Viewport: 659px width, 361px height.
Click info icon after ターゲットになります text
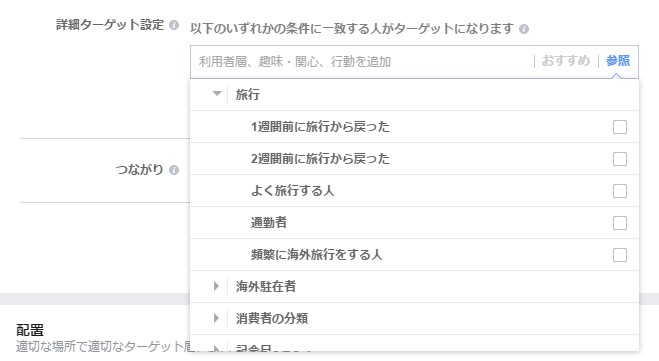pyautogui.click(x=524, y=29)
